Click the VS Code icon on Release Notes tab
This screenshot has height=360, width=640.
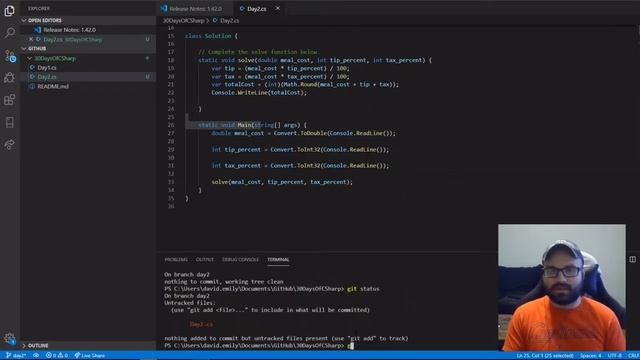coord(164,9)
